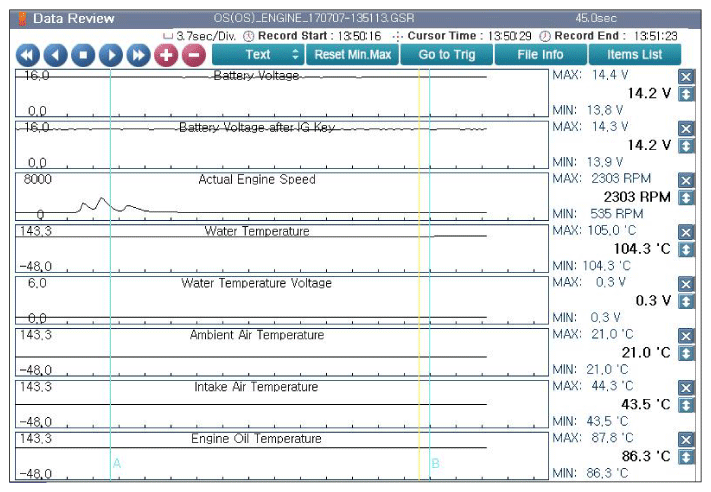Expand the Engine Oil Temperature graph
Screen dimensions: 711x492
[686, 457]
